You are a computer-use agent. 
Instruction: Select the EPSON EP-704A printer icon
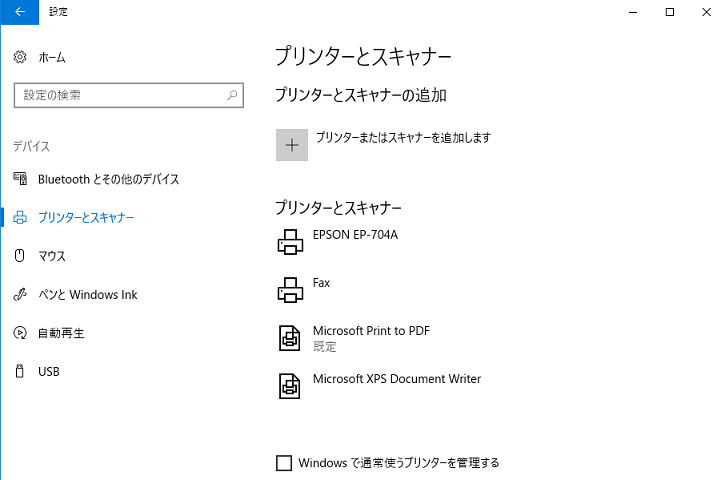tap(290, 242)
